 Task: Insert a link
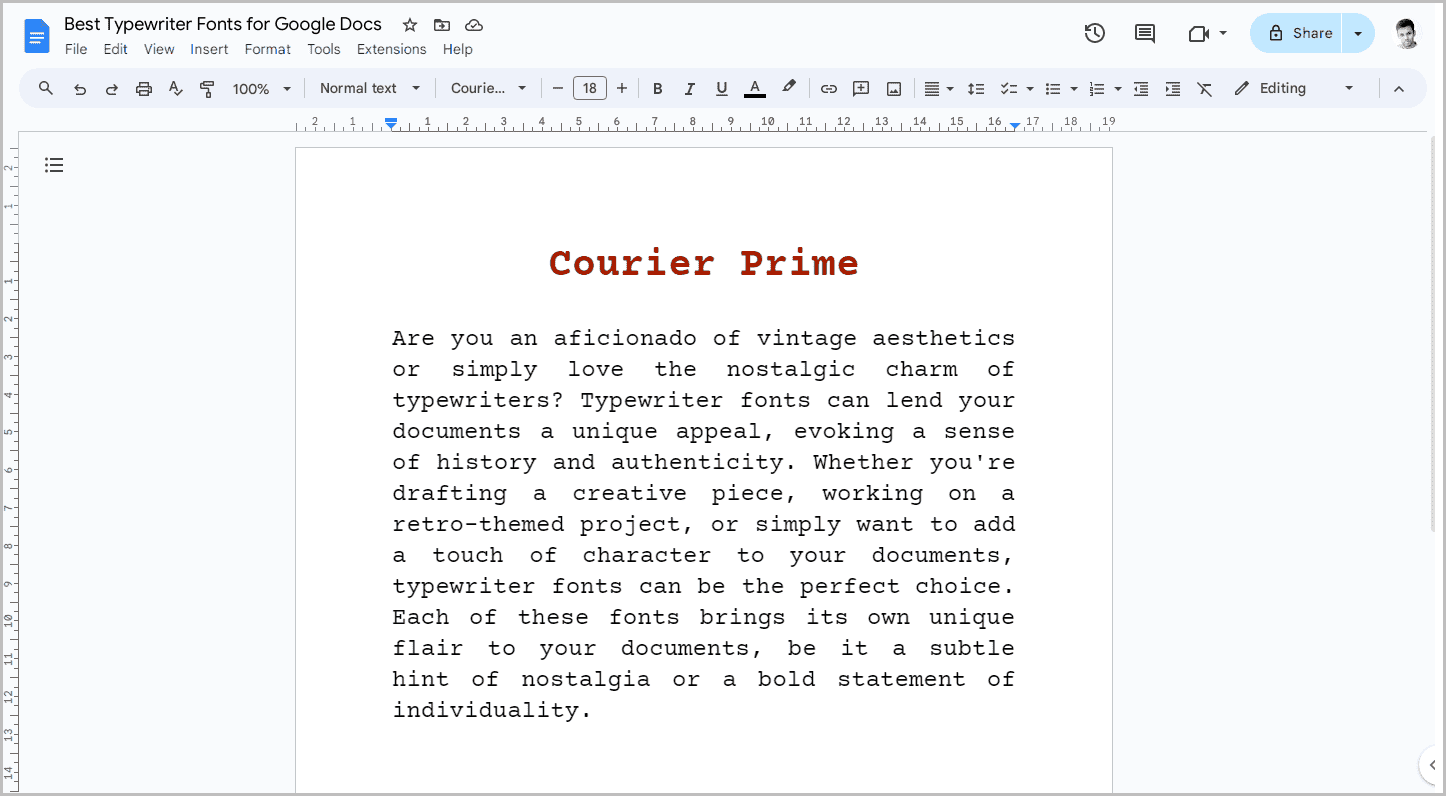(829, 89)
